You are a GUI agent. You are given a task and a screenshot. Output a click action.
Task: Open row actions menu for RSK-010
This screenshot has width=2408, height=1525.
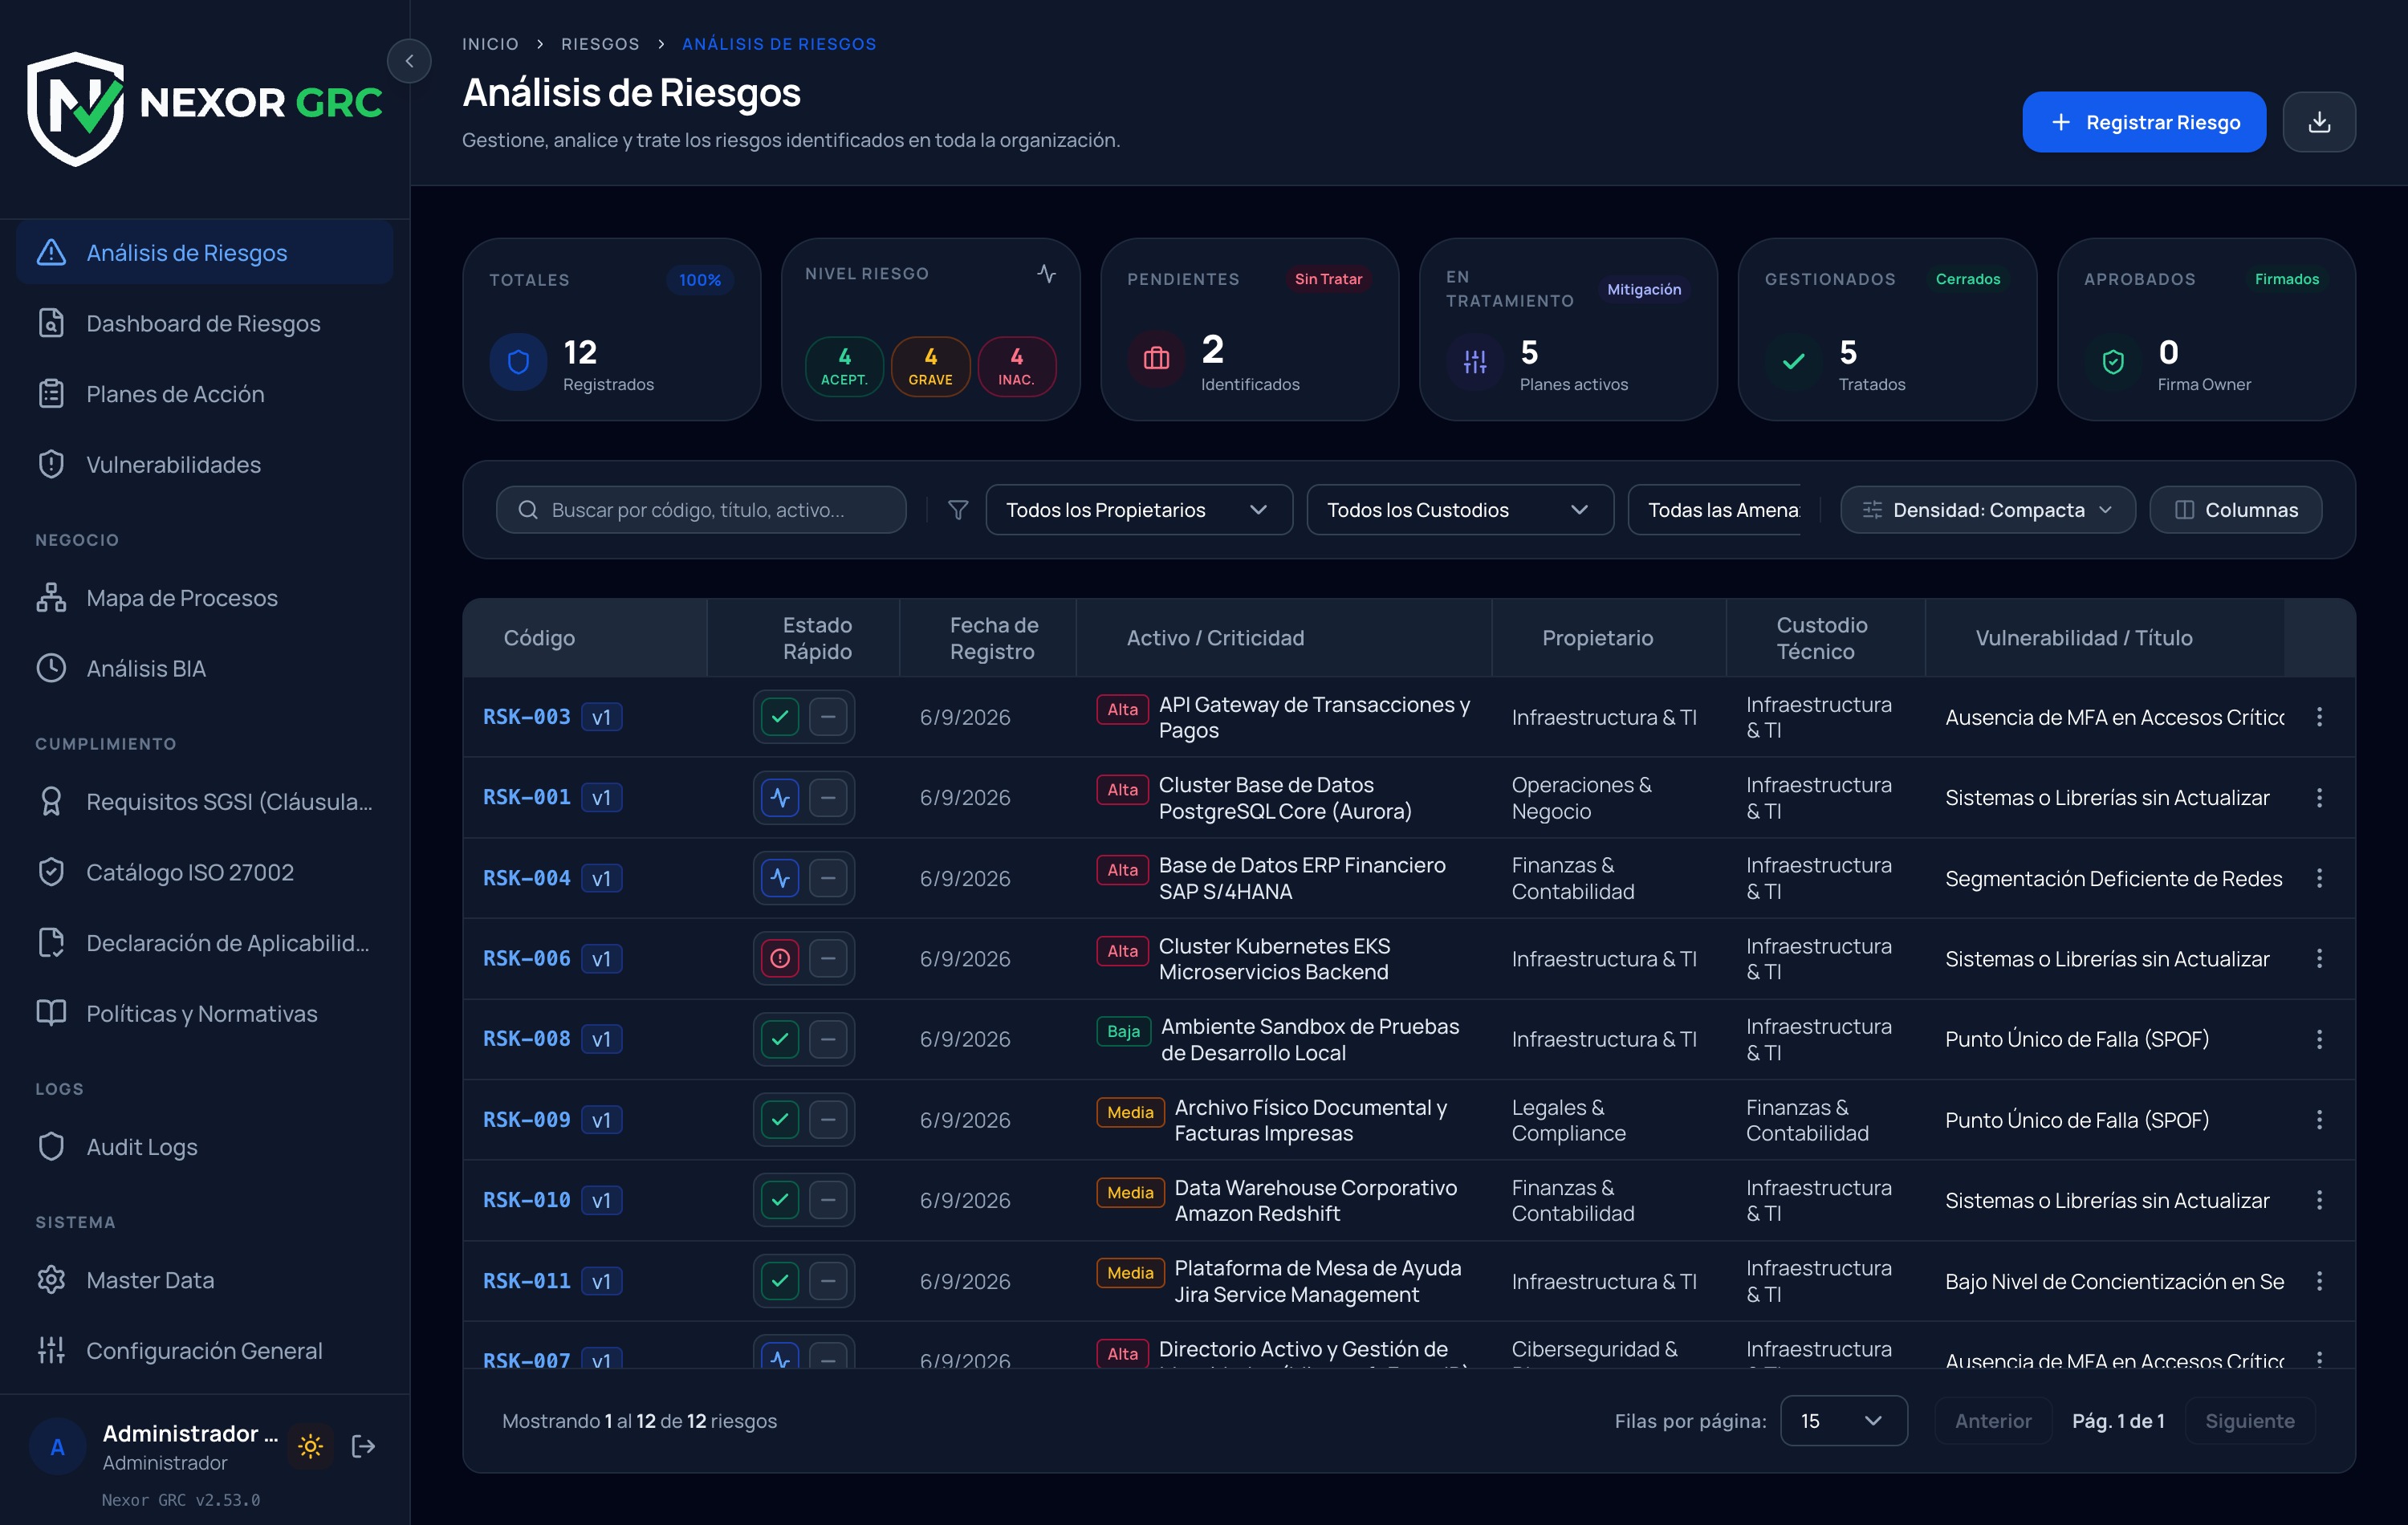pyautogui.click(x=2319, y=1200)
